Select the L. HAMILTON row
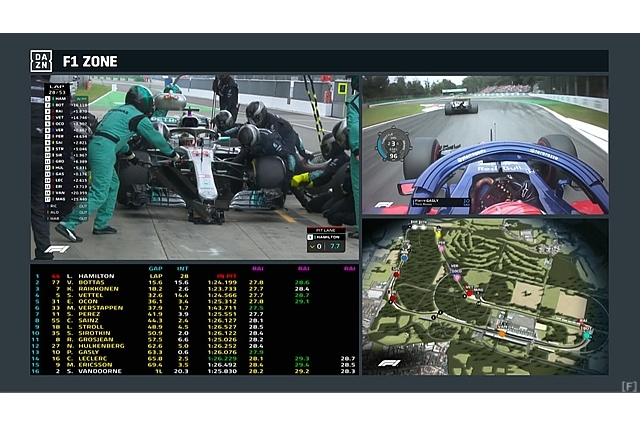 194,276
